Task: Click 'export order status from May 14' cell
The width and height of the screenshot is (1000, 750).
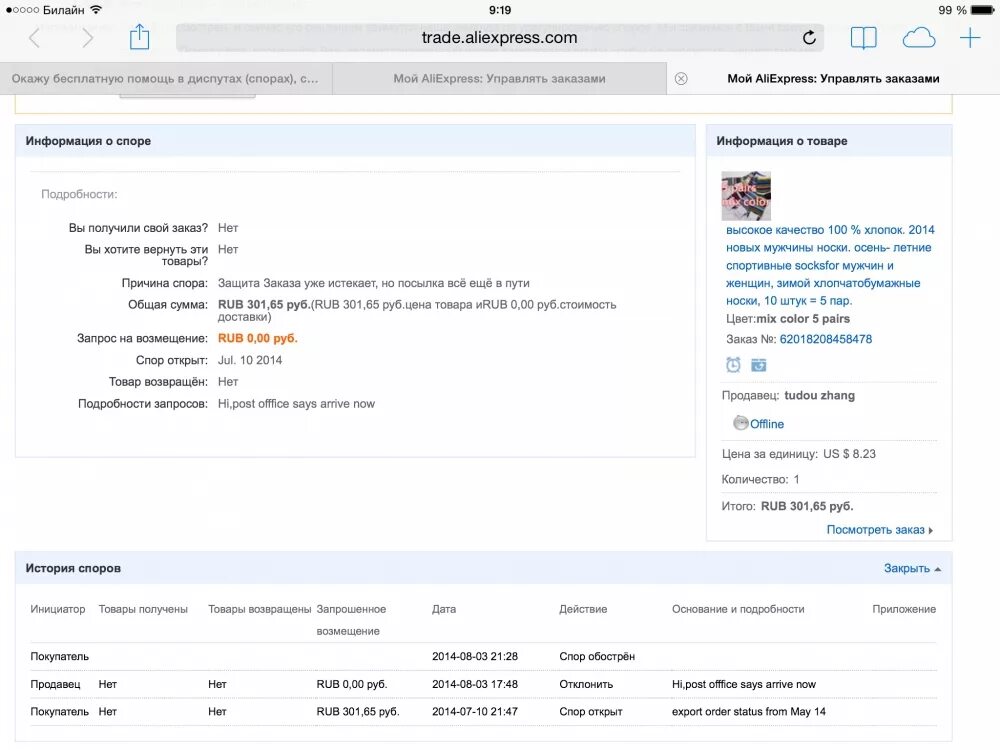Action: coord(748,711)
